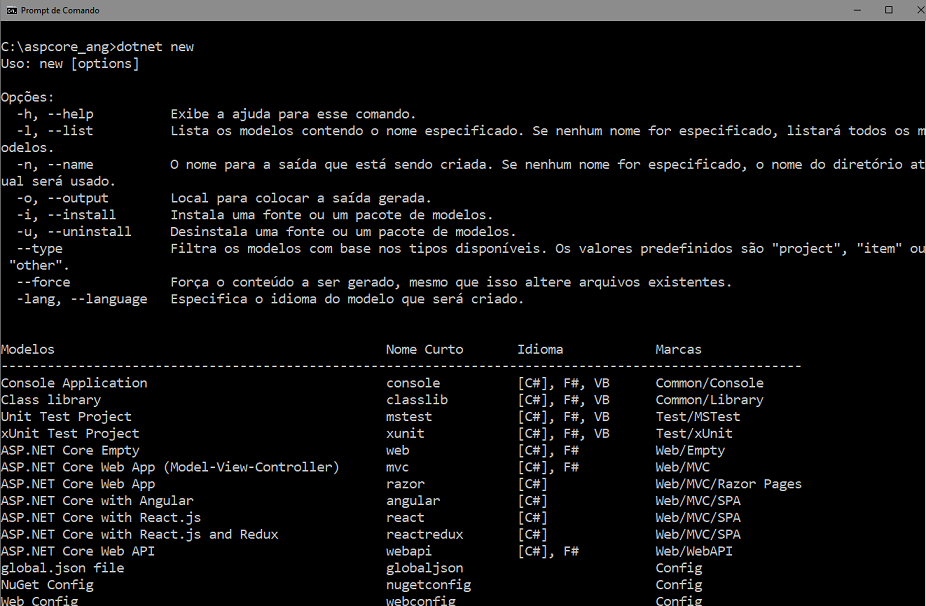926x606 pixels.
Task: Select the '-u, --uninstall' option text
Action: [x=74, y=232]
